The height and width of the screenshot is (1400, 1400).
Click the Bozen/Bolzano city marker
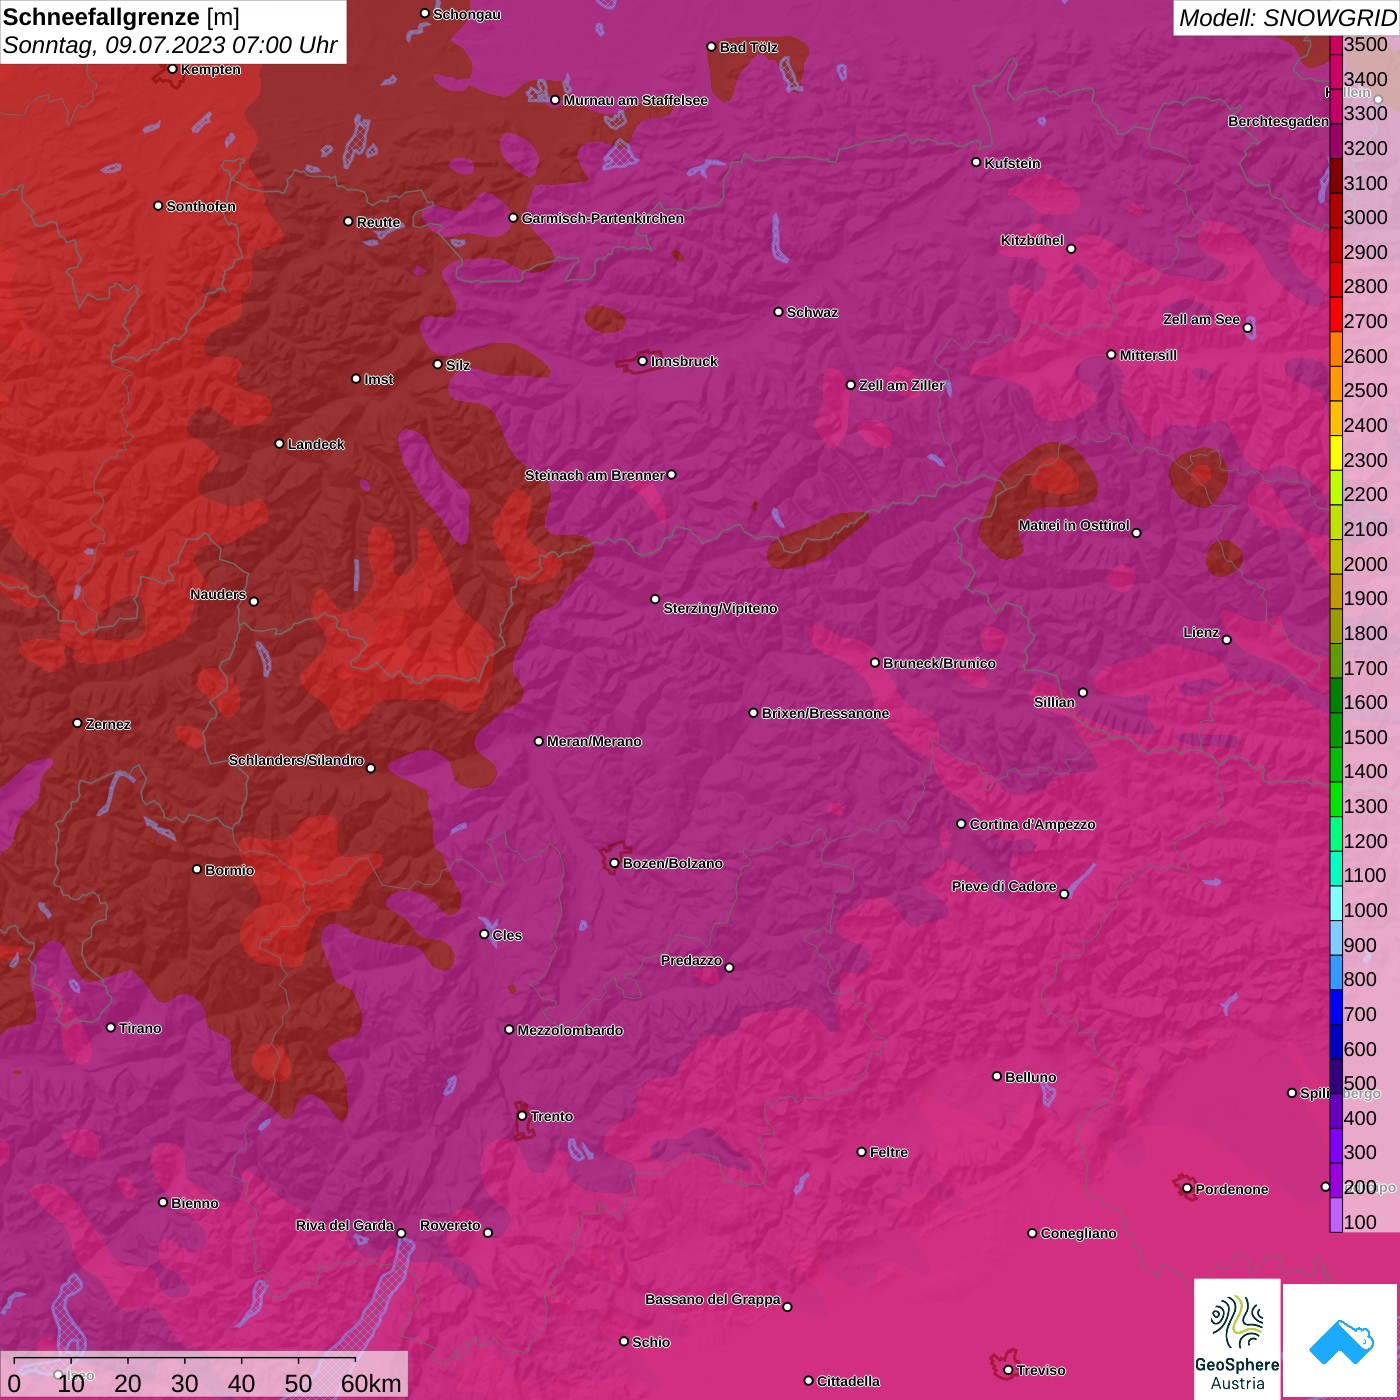click(614, 863)
